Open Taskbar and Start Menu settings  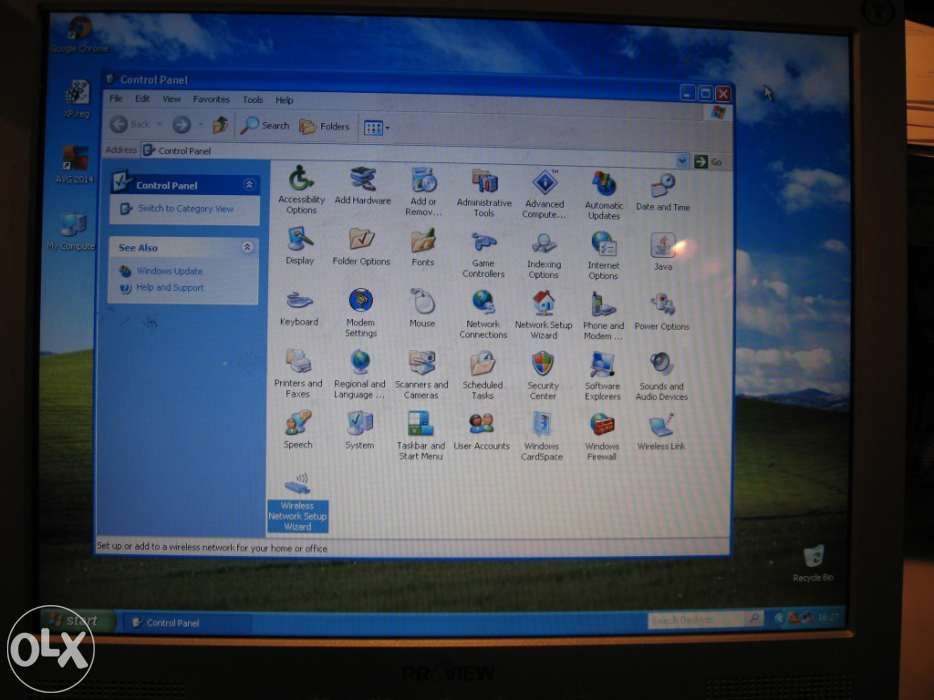421,436
